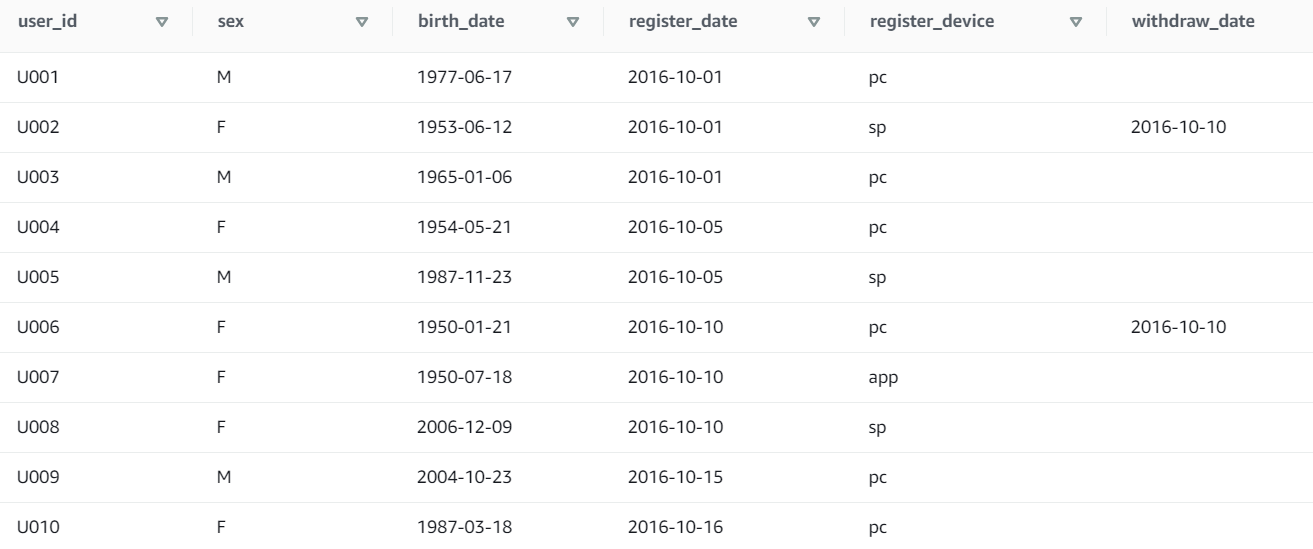Select the register date 2016-10-15 cell
The image size is (1313, 549).
pos(675,478)
